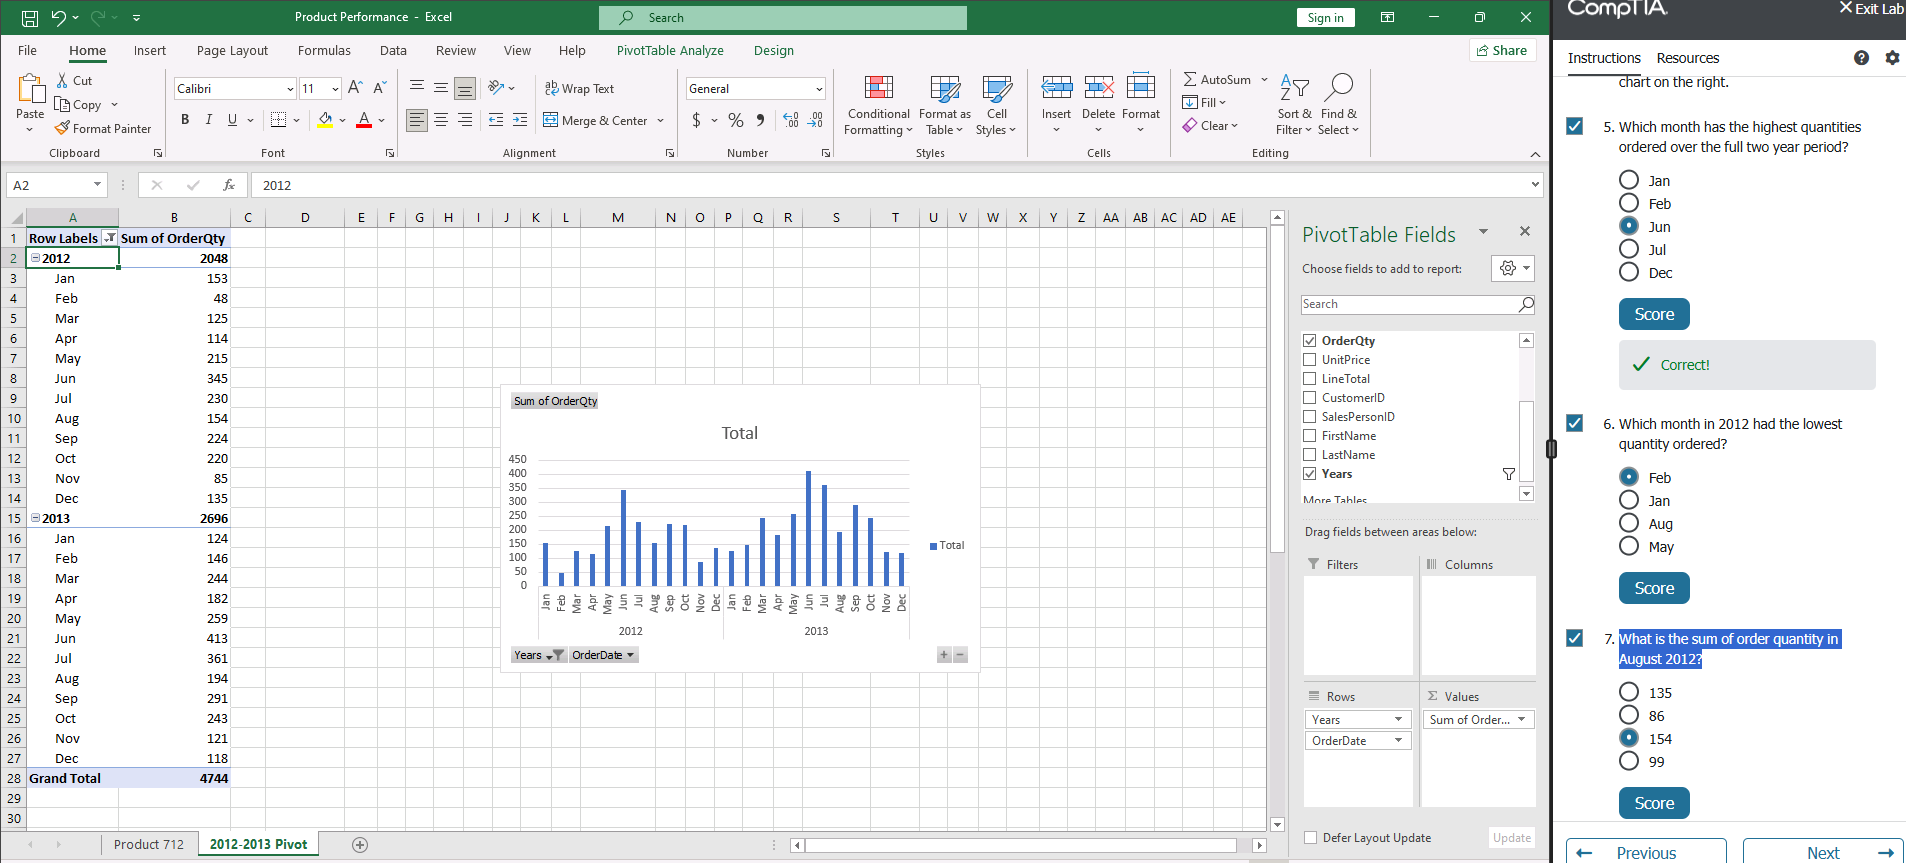Open the font size dropdown
Viewport: 1906px width, 863px height.
tap(335, 89)
